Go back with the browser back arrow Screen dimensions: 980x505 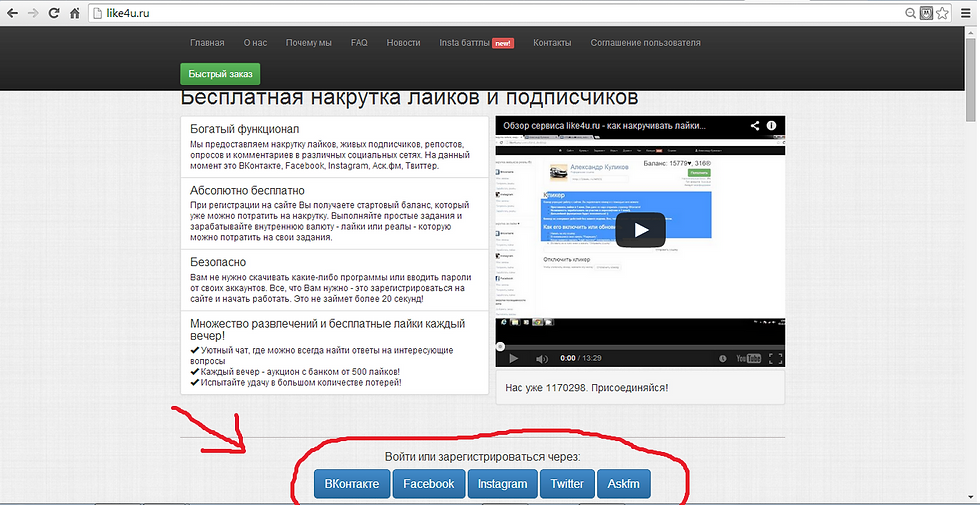click(x=12, y=12)
